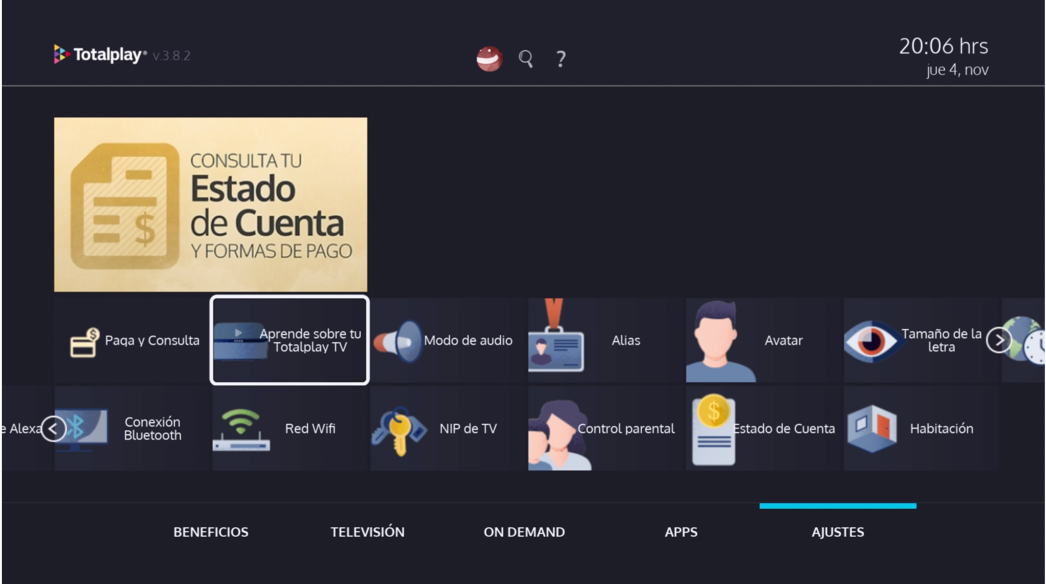This screenshot has height=584, width=1046.
Task: Click the Avatar label text
Action: (783, 340)
